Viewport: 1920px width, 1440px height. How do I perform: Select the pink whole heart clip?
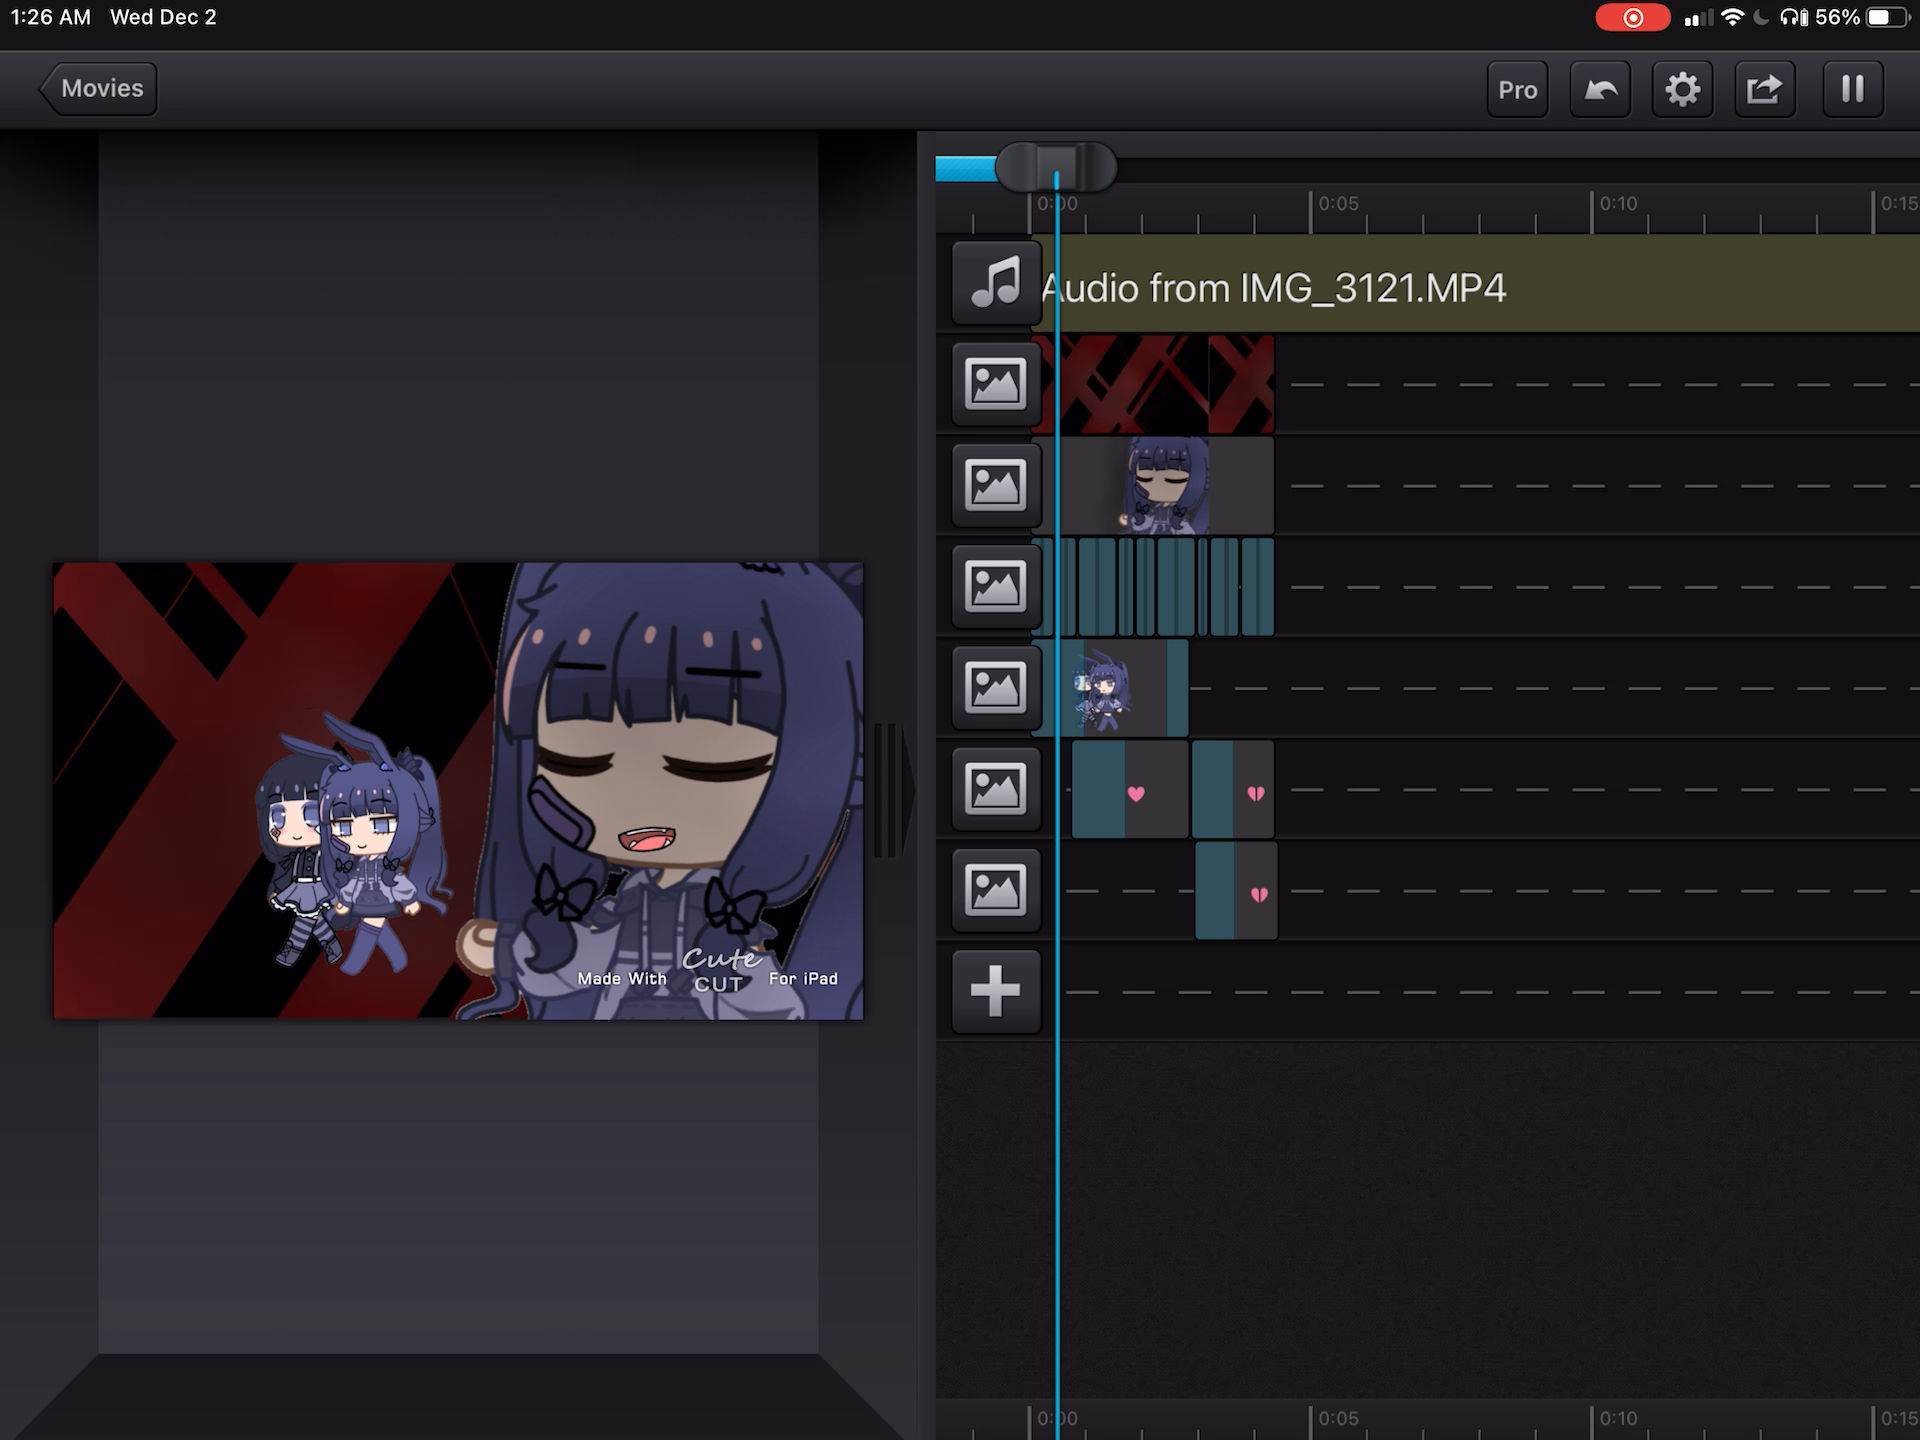[x=1130, y=789]
